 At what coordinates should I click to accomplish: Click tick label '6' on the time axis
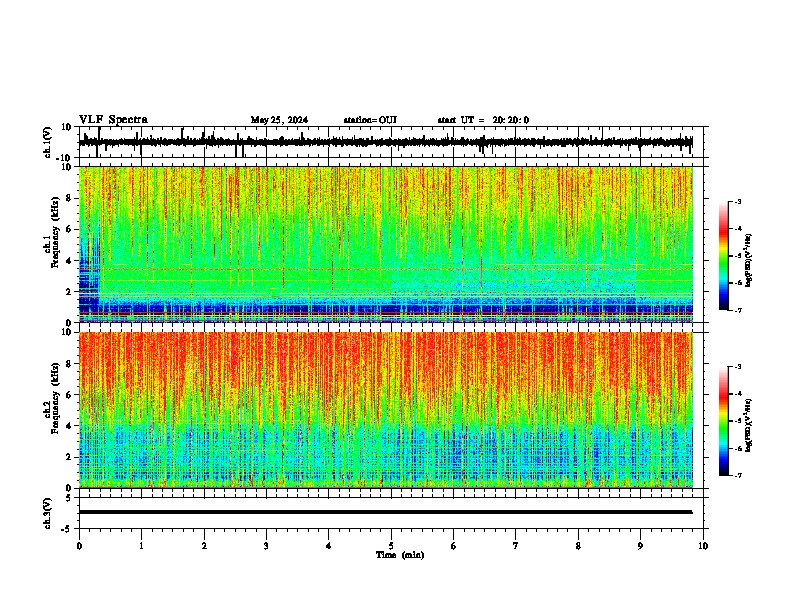[453, 546]
